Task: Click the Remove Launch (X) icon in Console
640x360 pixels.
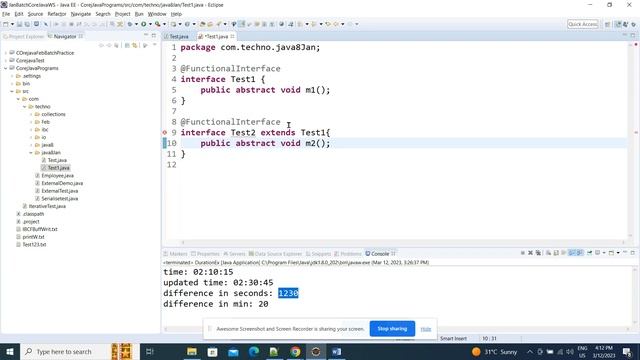Action: (530, 253)
